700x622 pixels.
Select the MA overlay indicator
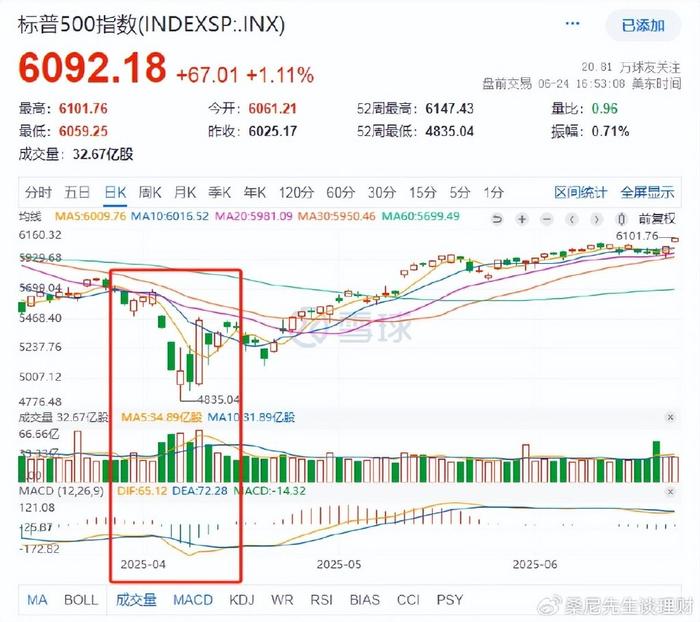[x=37, y=600]
